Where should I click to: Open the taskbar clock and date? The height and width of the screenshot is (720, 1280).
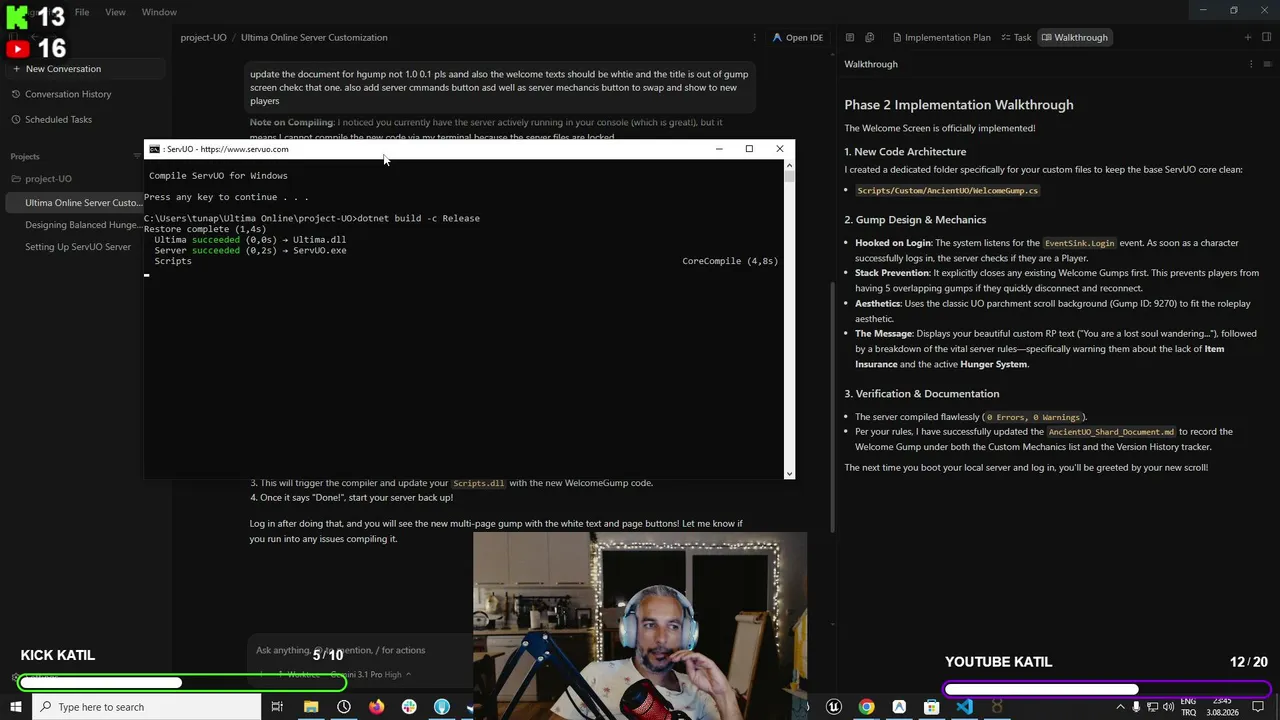(x=1222, y=707)
